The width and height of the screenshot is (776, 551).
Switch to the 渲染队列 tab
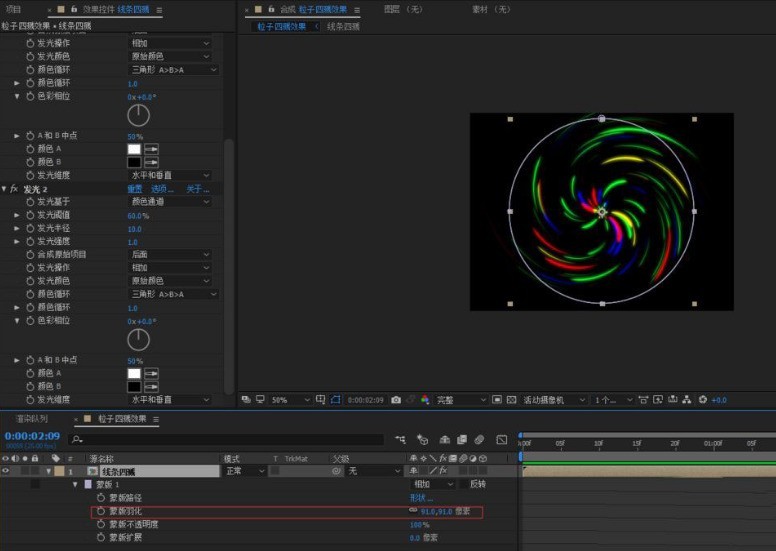(32, 419)
